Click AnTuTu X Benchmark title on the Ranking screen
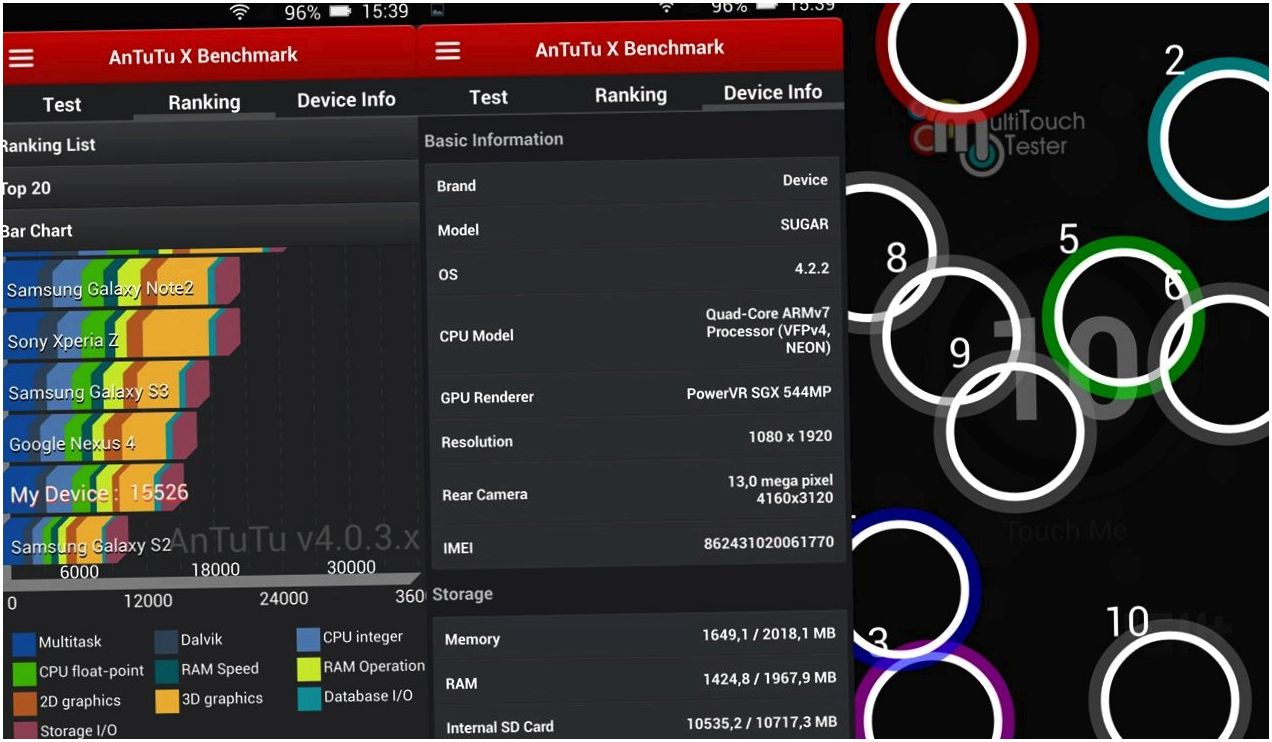Image resolution: width=1272 pixels, height=742 pixels. tap(203, 56)
